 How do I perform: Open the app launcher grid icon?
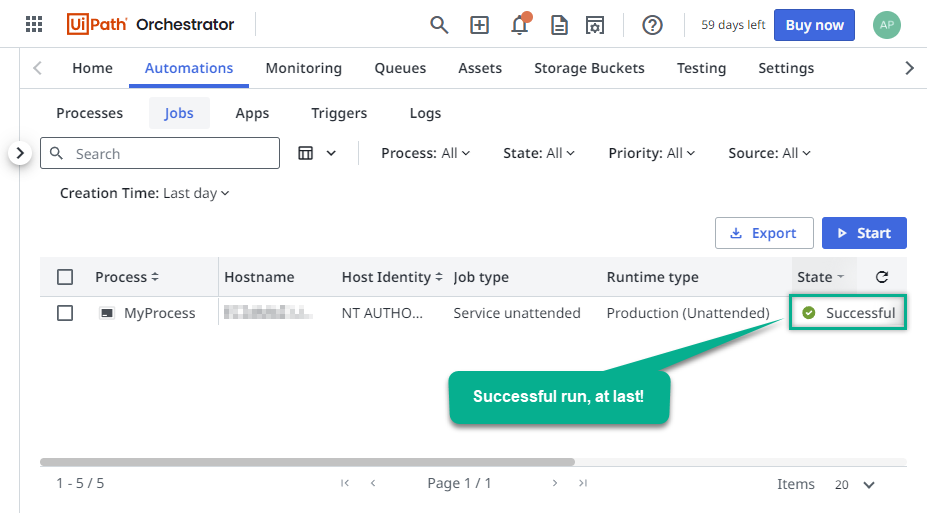pos(34,24)
